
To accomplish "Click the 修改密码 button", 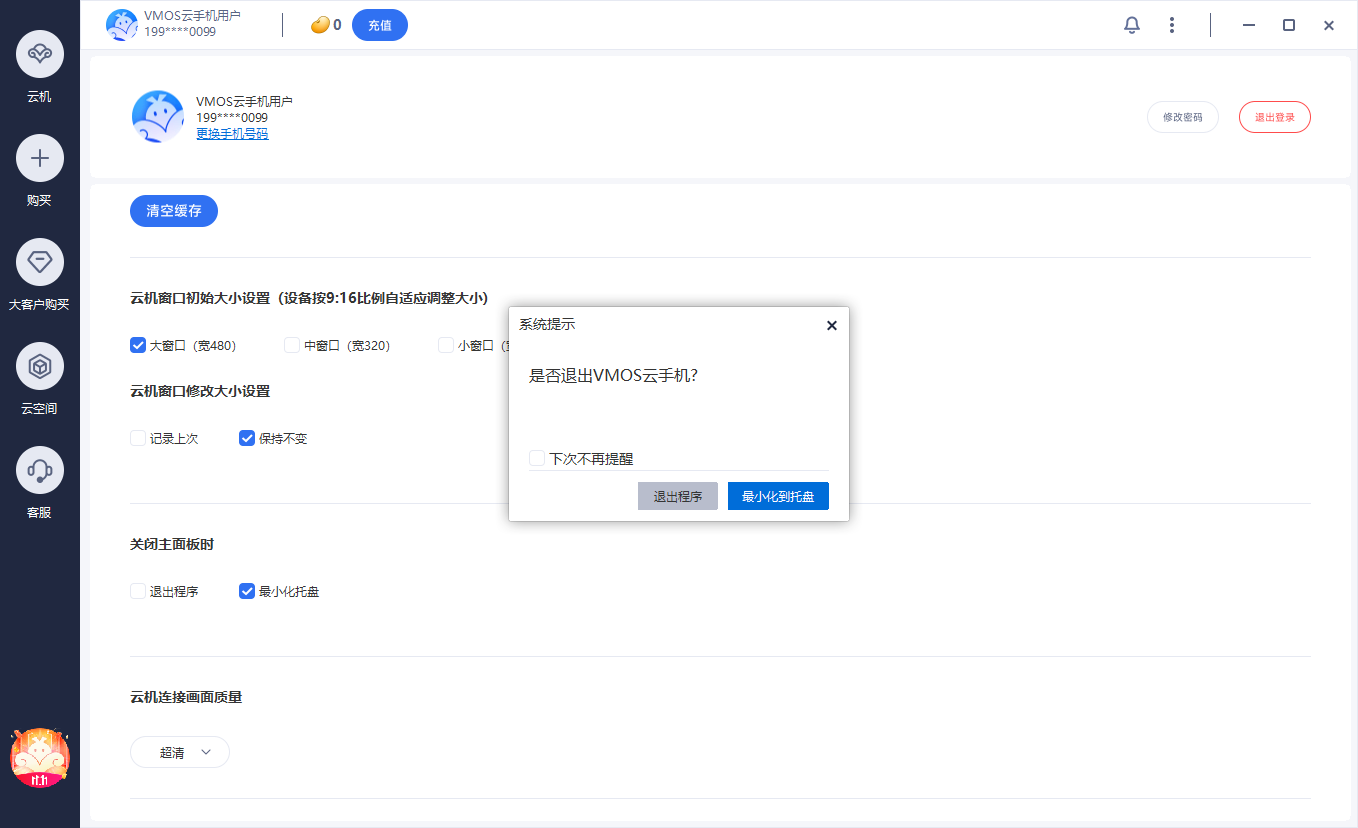I will pyautogui.click(x=1183, y=117).
